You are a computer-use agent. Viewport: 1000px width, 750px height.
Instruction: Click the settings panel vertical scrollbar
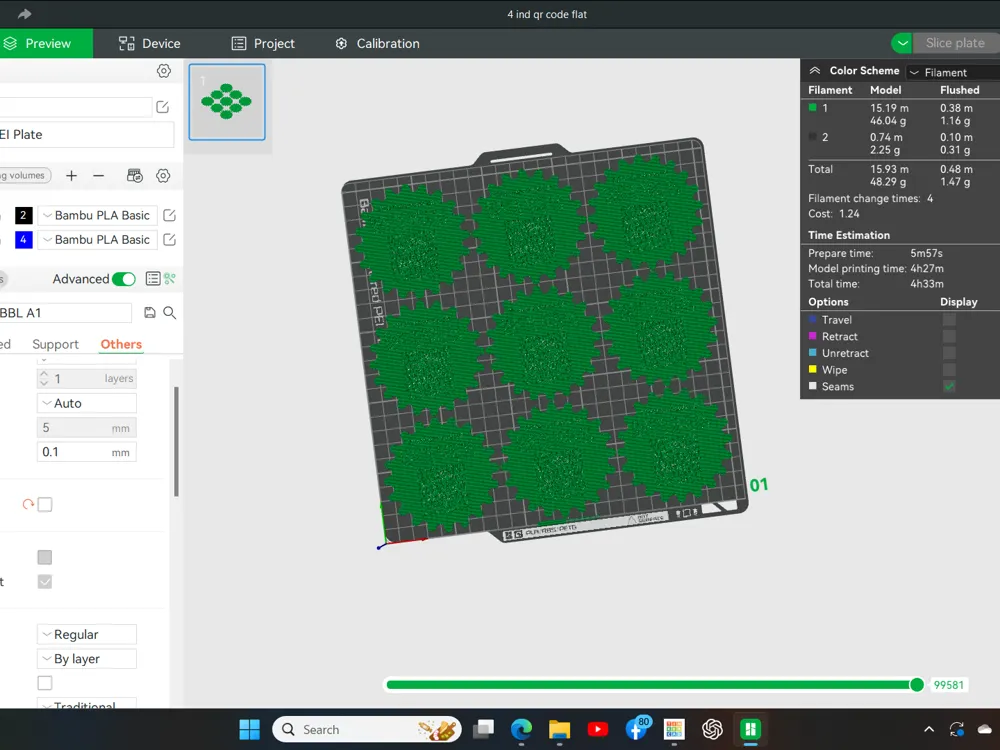[x=176, y=441]
